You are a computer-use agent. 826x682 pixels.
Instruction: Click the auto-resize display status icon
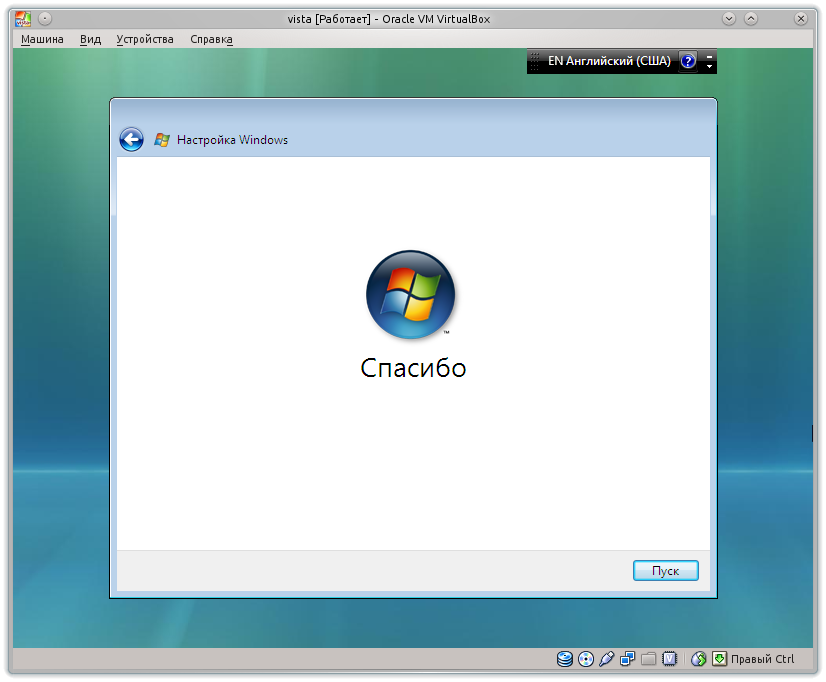point(720,659)
